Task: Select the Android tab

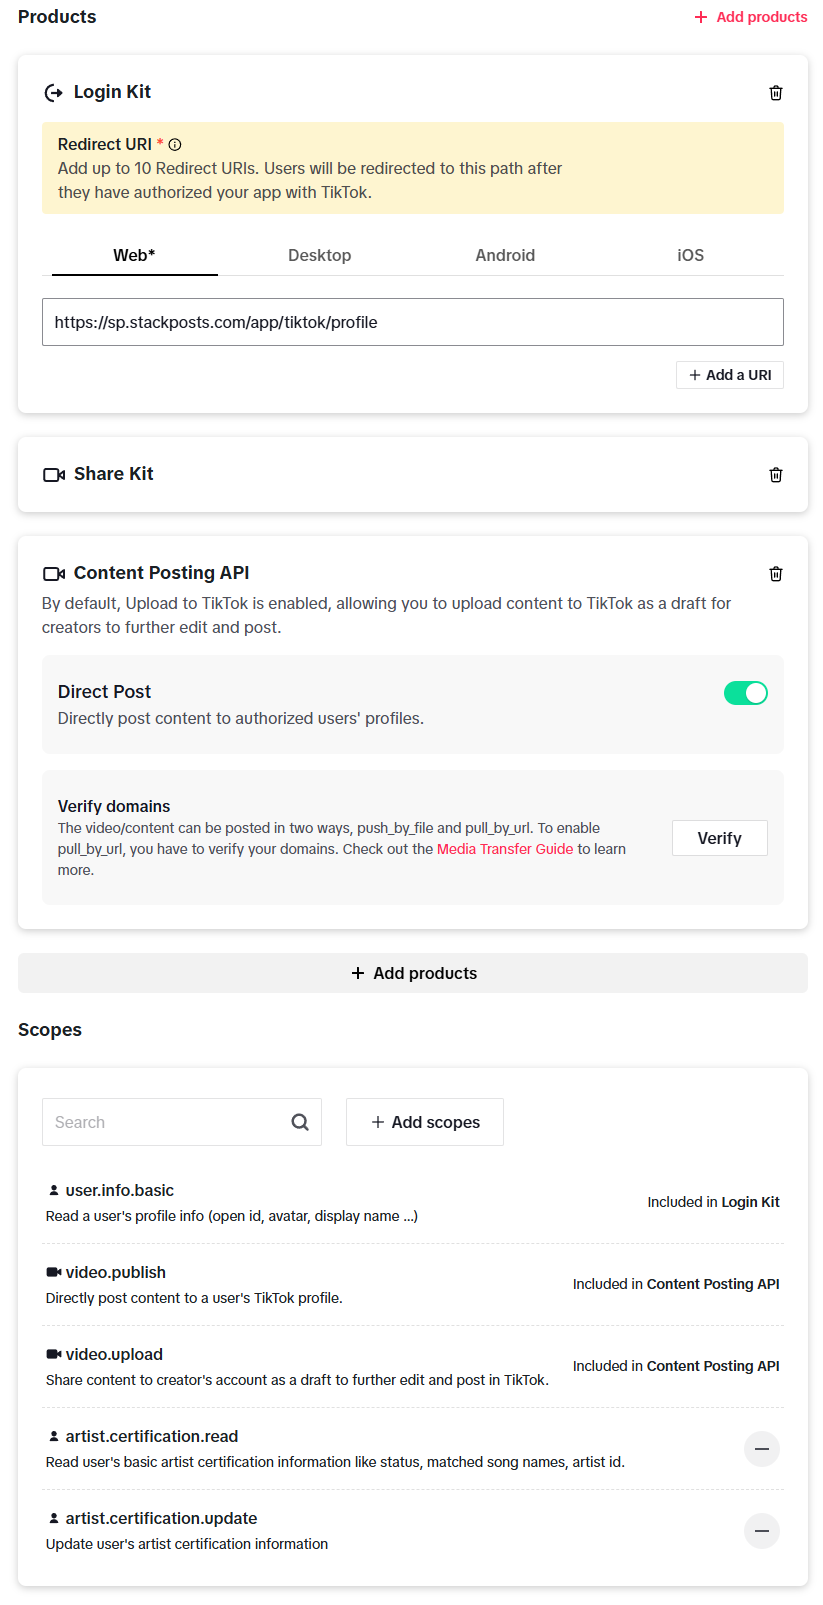Action: click(505, 255)
